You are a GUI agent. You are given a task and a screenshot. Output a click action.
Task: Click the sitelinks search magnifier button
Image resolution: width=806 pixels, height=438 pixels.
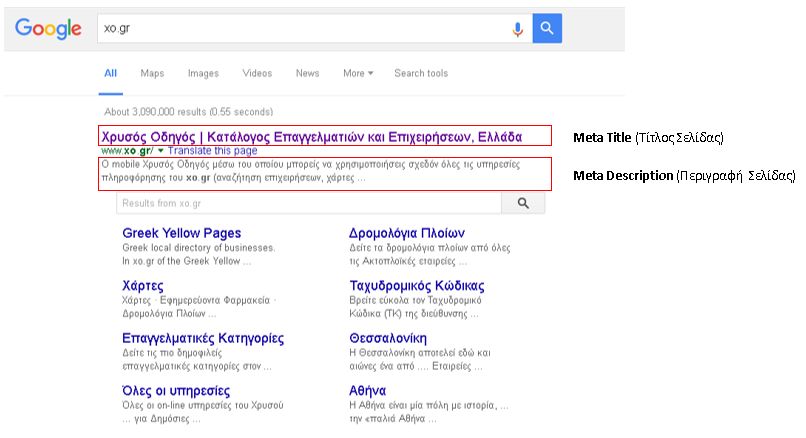tap(523, 203)
